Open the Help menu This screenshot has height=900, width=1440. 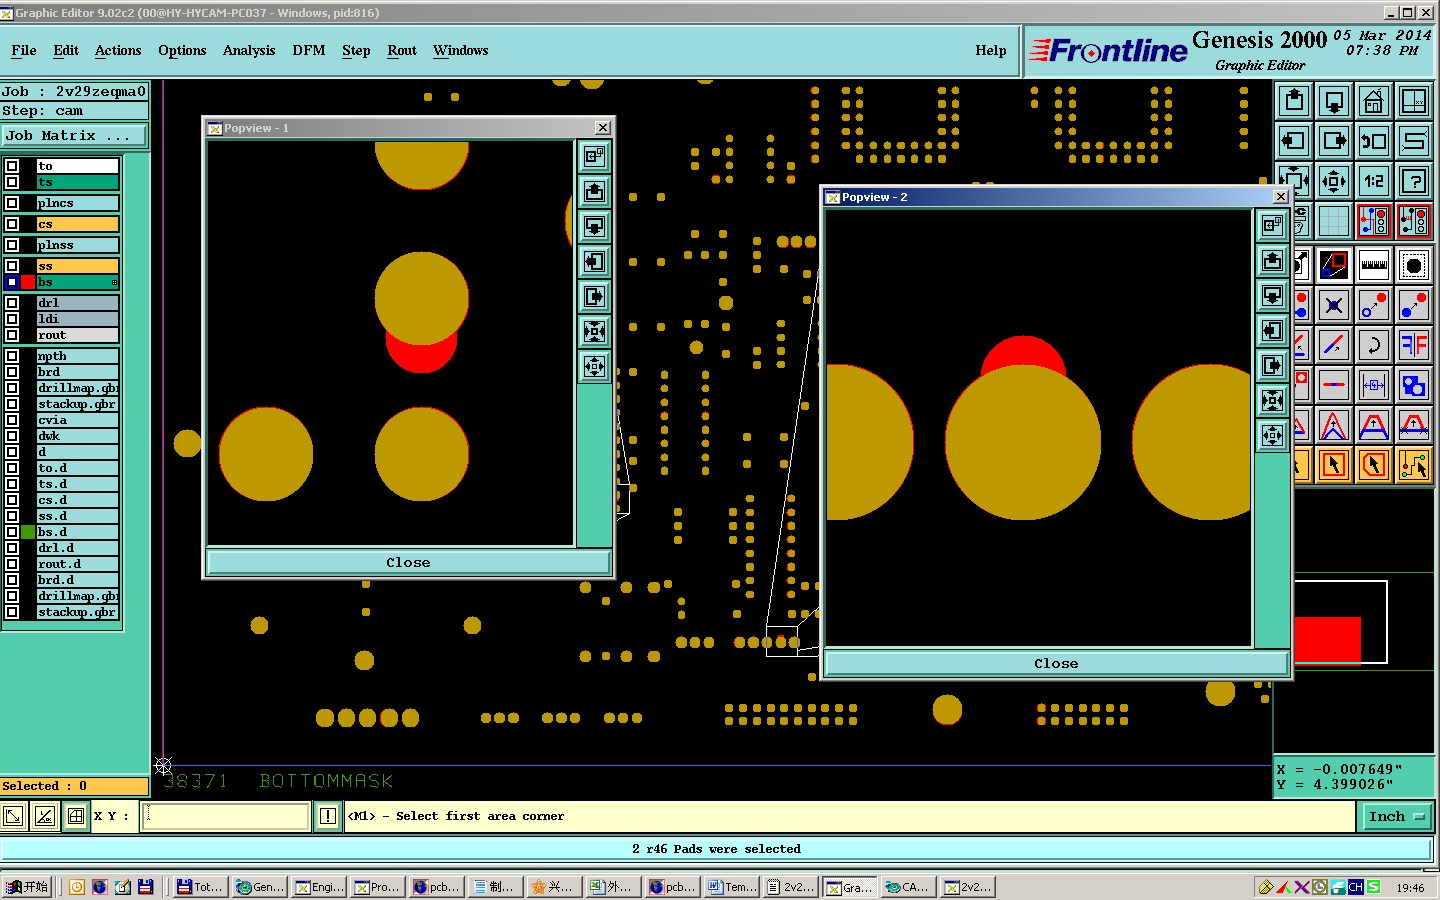[991, 50]
